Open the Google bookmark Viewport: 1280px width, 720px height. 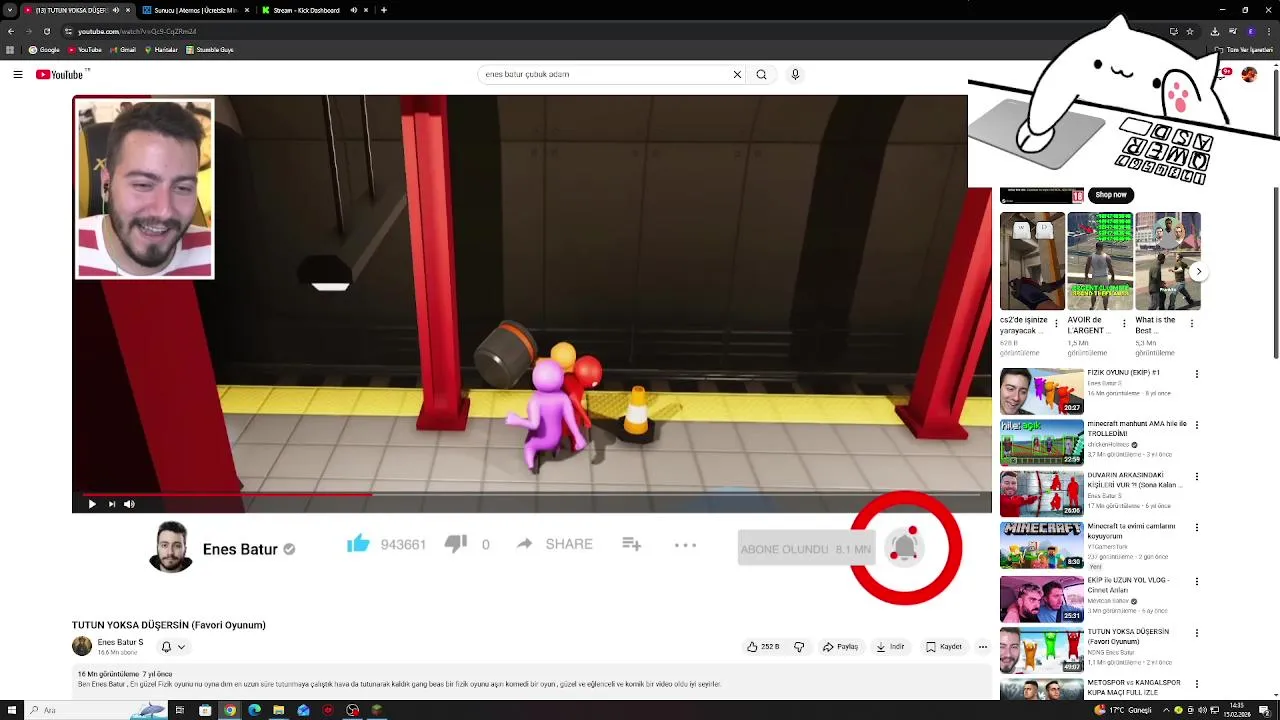(44, 50)
